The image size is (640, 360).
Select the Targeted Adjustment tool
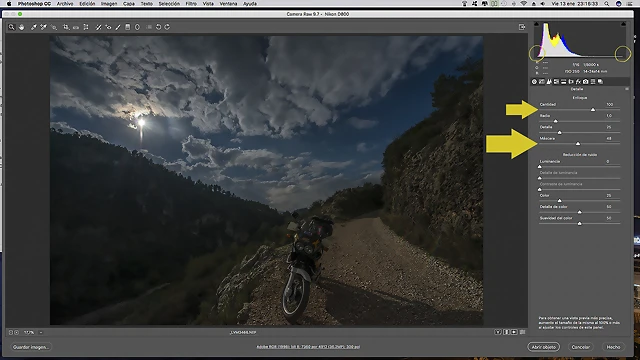[x=54, y=27]
